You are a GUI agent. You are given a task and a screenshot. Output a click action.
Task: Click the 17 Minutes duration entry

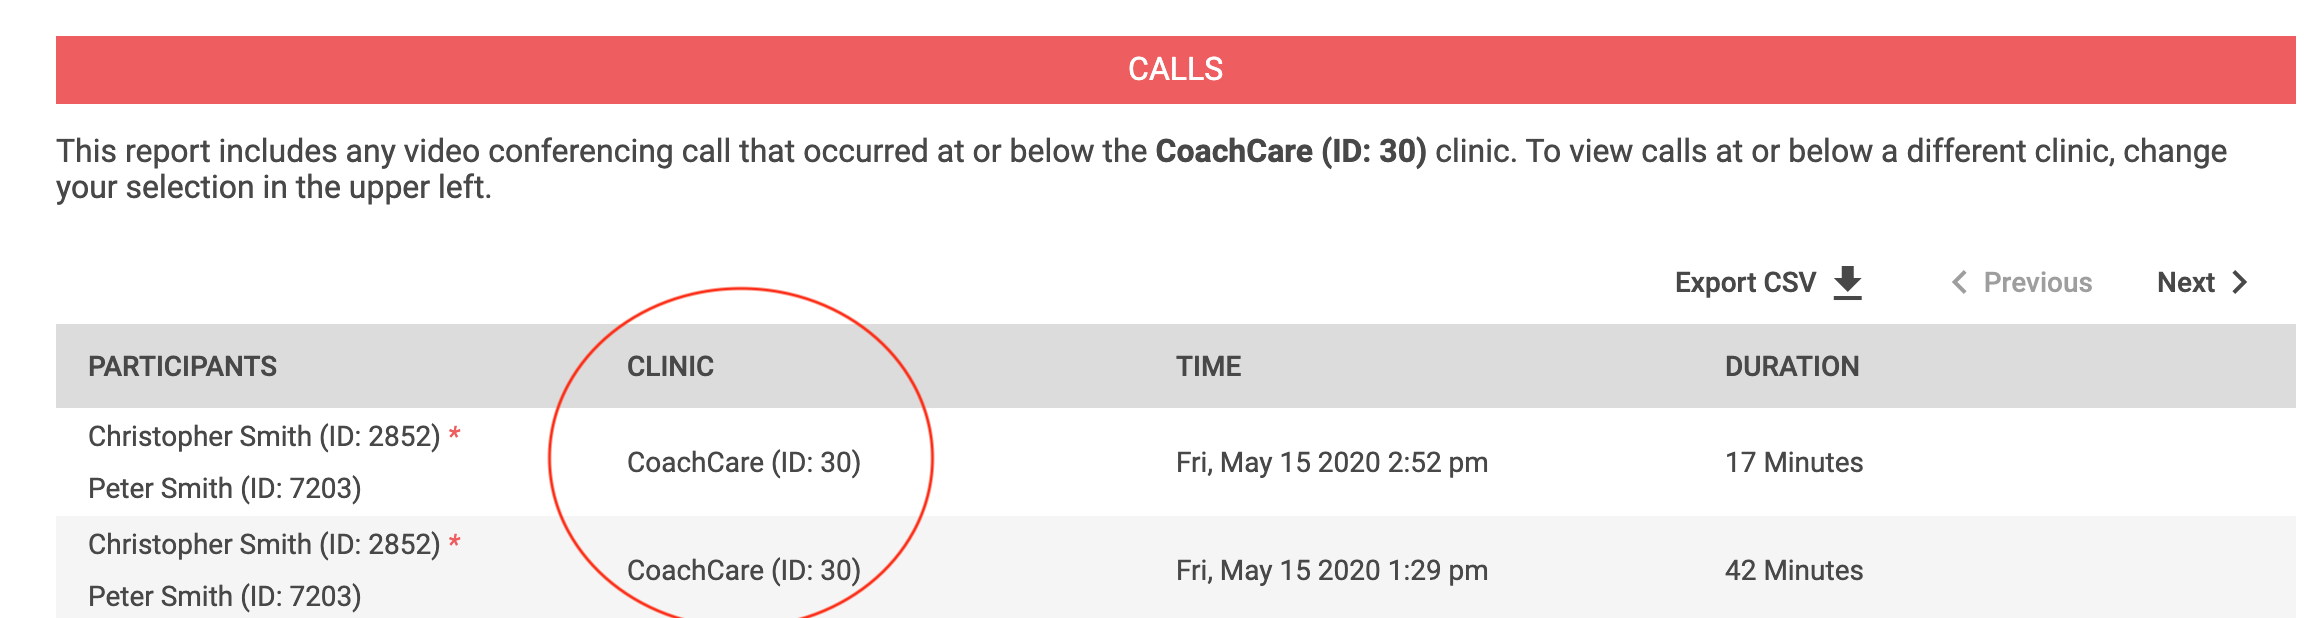(1794, 460)
